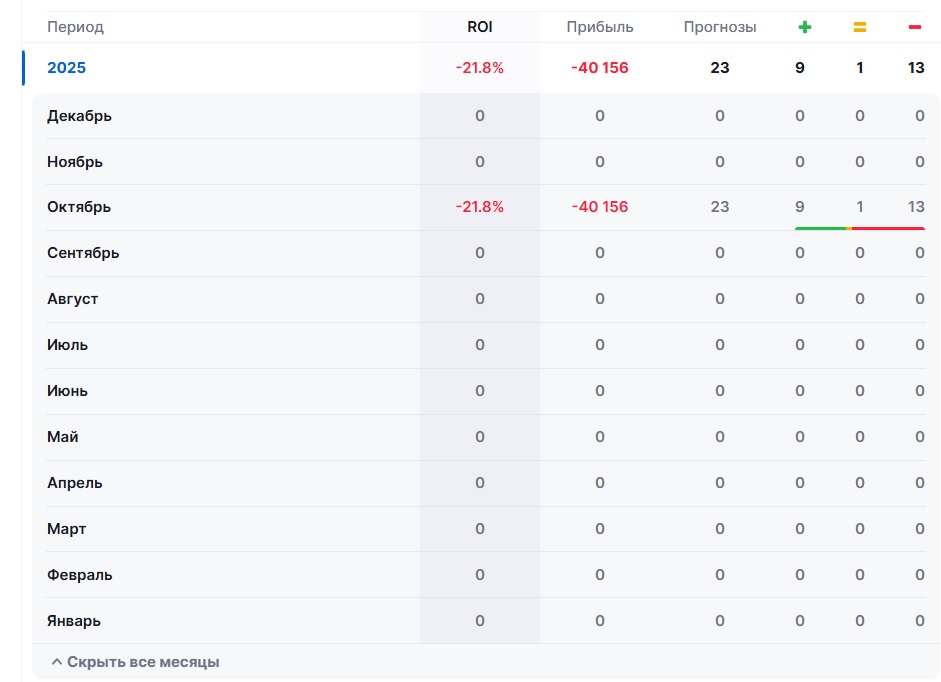Click the Период column header
The width and height of the screenshot is (941, 682).
point(75,27)
